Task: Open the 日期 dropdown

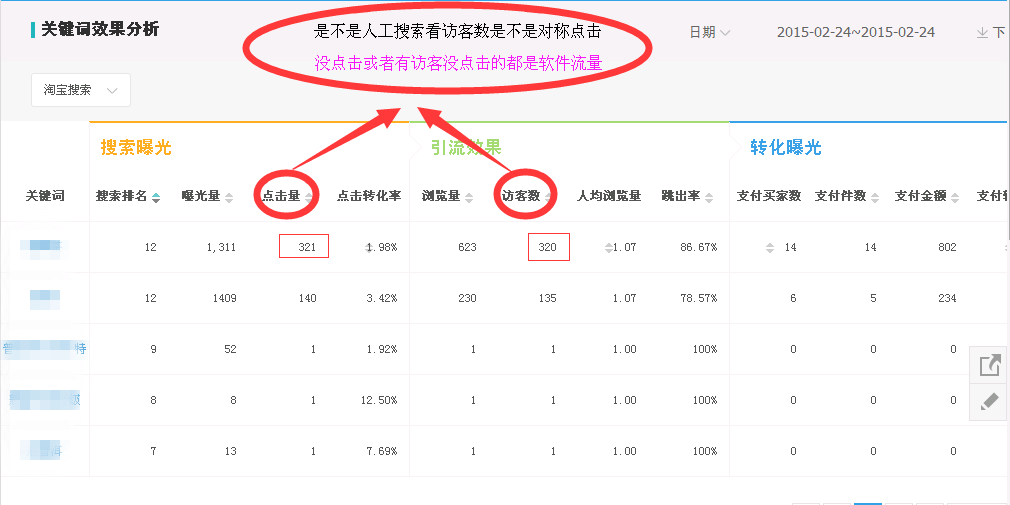Action: pyautogui.click(x=709, y=32)
